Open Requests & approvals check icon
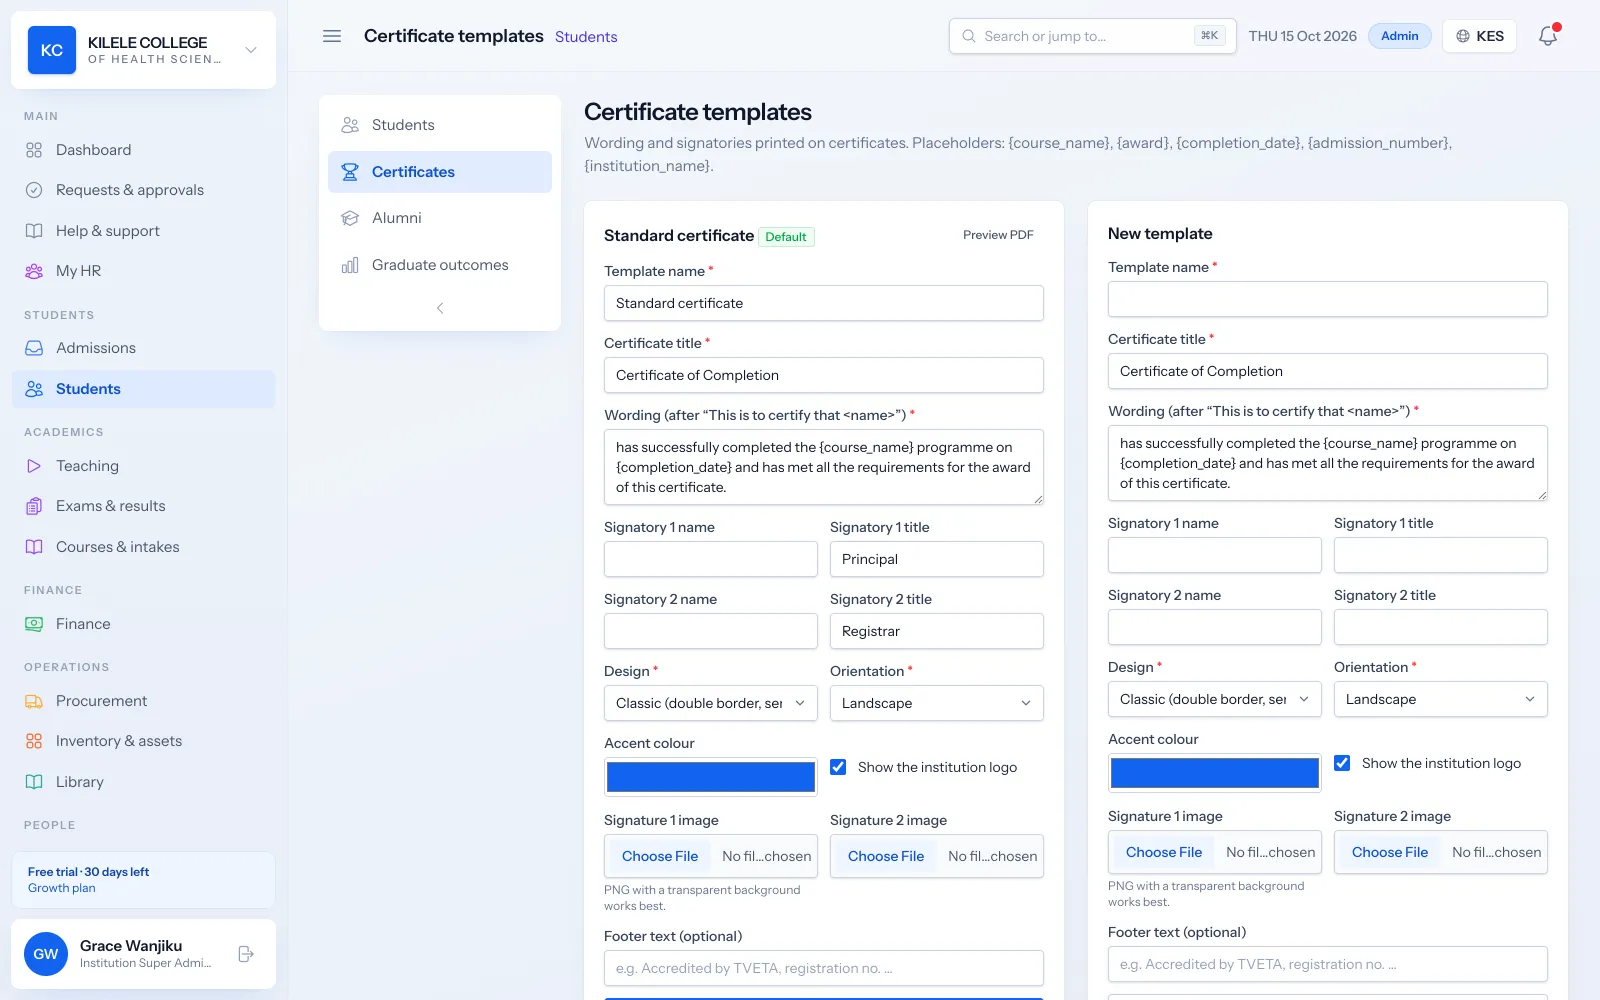 pyautogui.click(x=34, y=190)
